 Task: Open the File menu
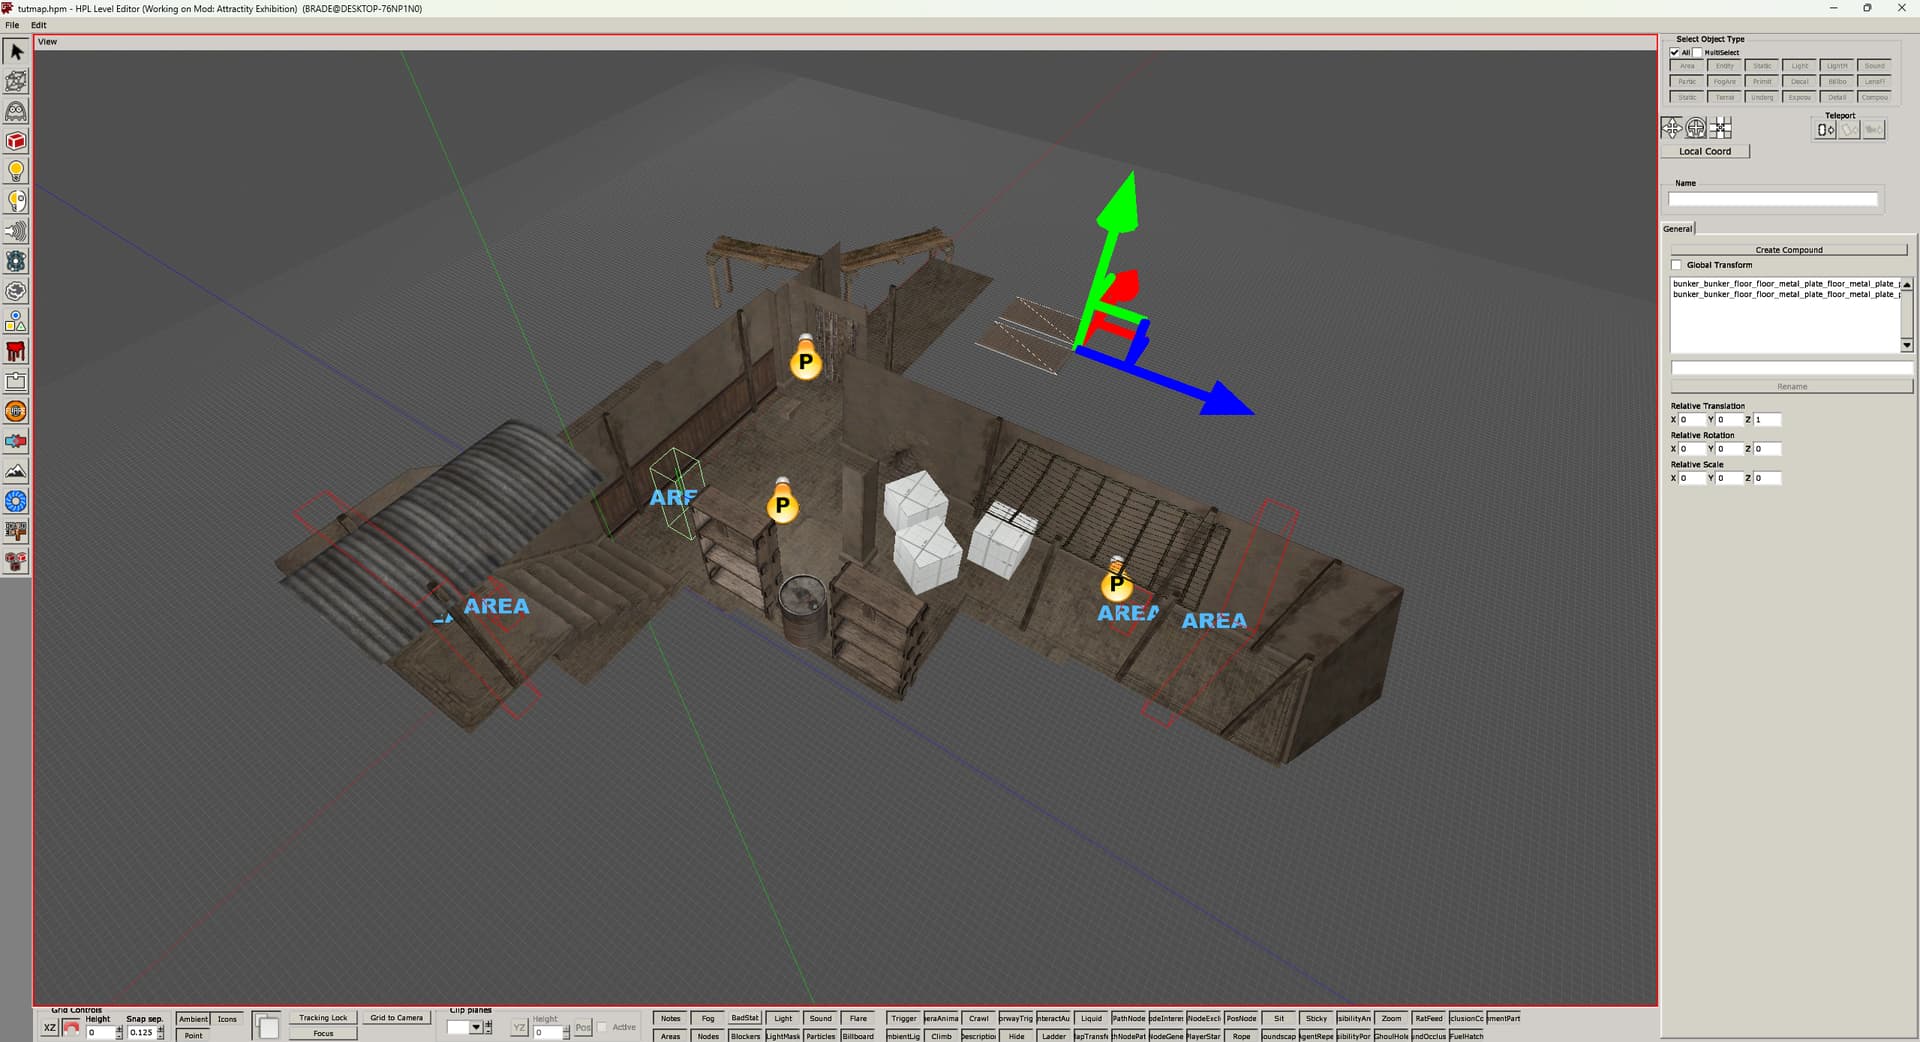[x=12, y=25]
